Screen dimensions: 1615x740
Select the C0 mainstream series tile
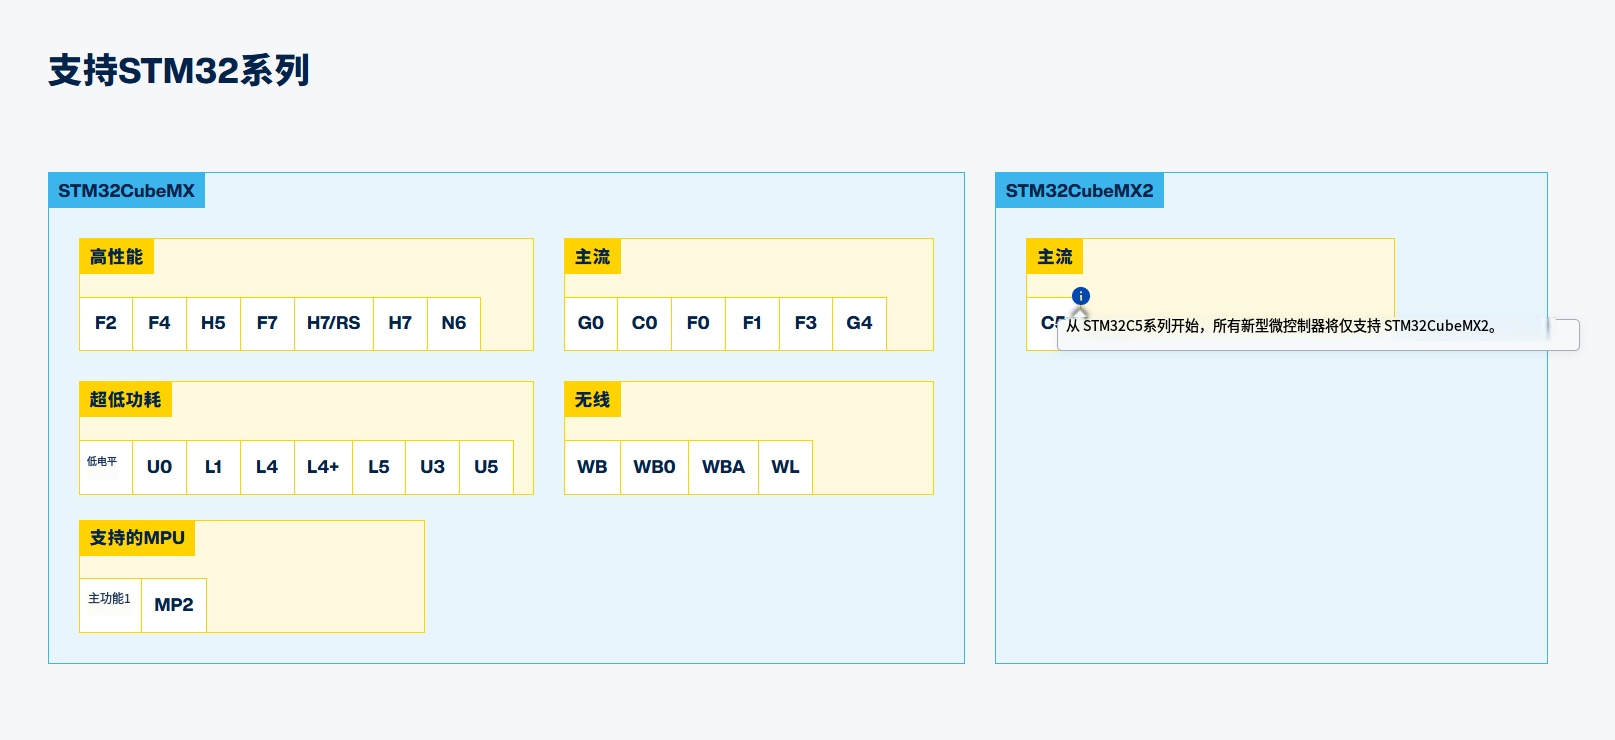644,323
